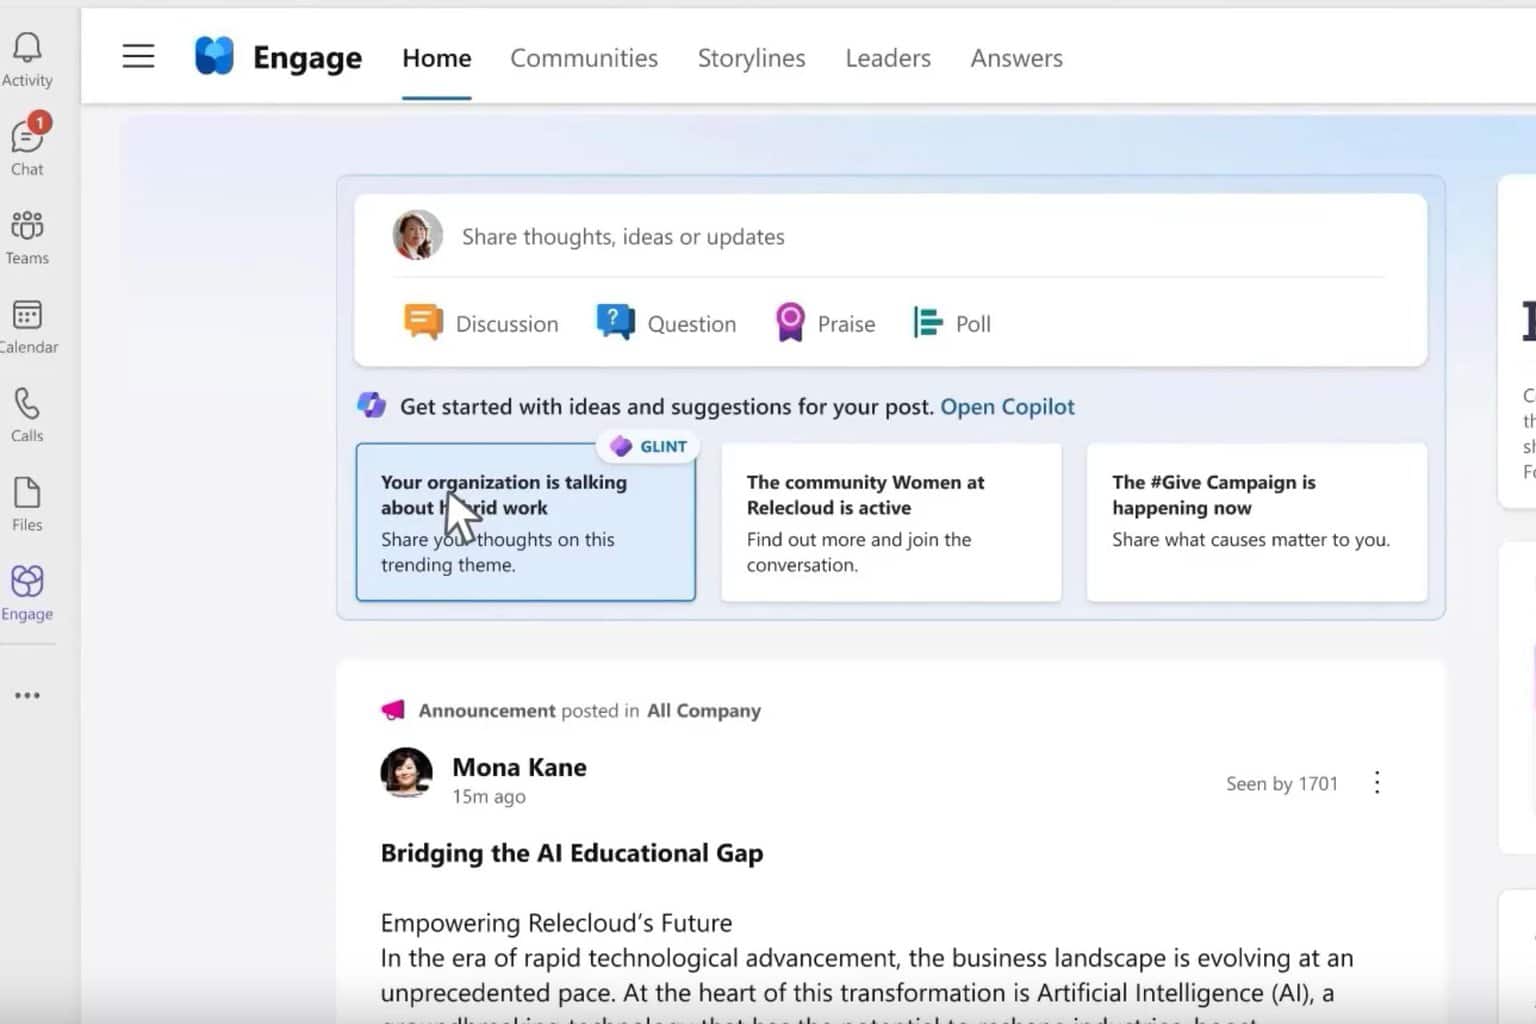
Task: Click the Bridging the AI Educational Gap title
Action: click(x=571, y=853)
